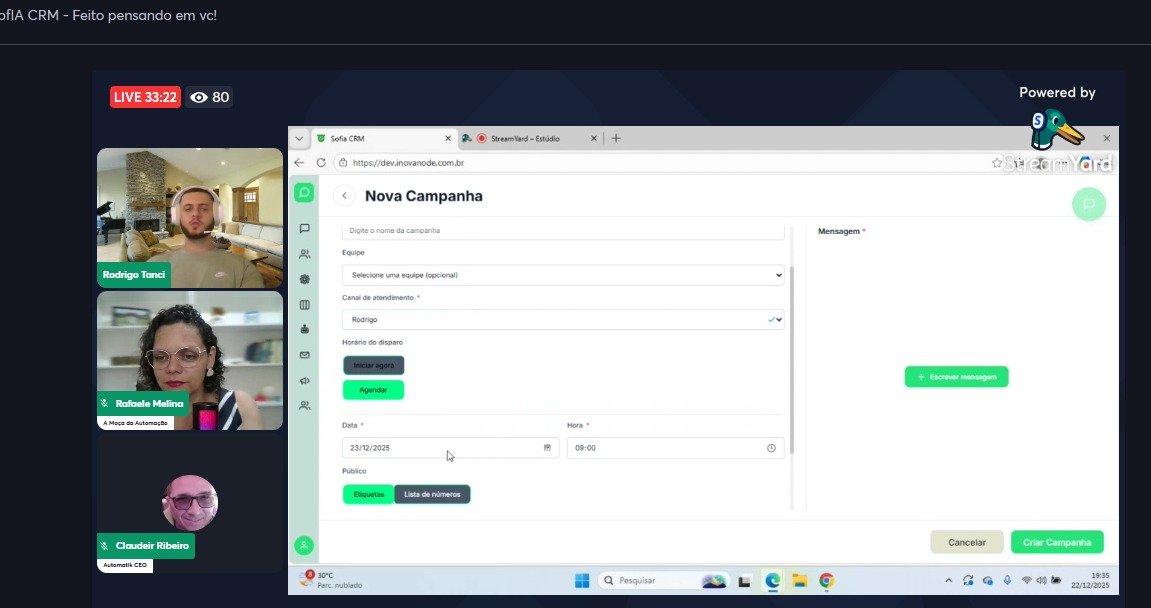Open the megaphone campaigns icon in sidebar

[x=304, y=380]
